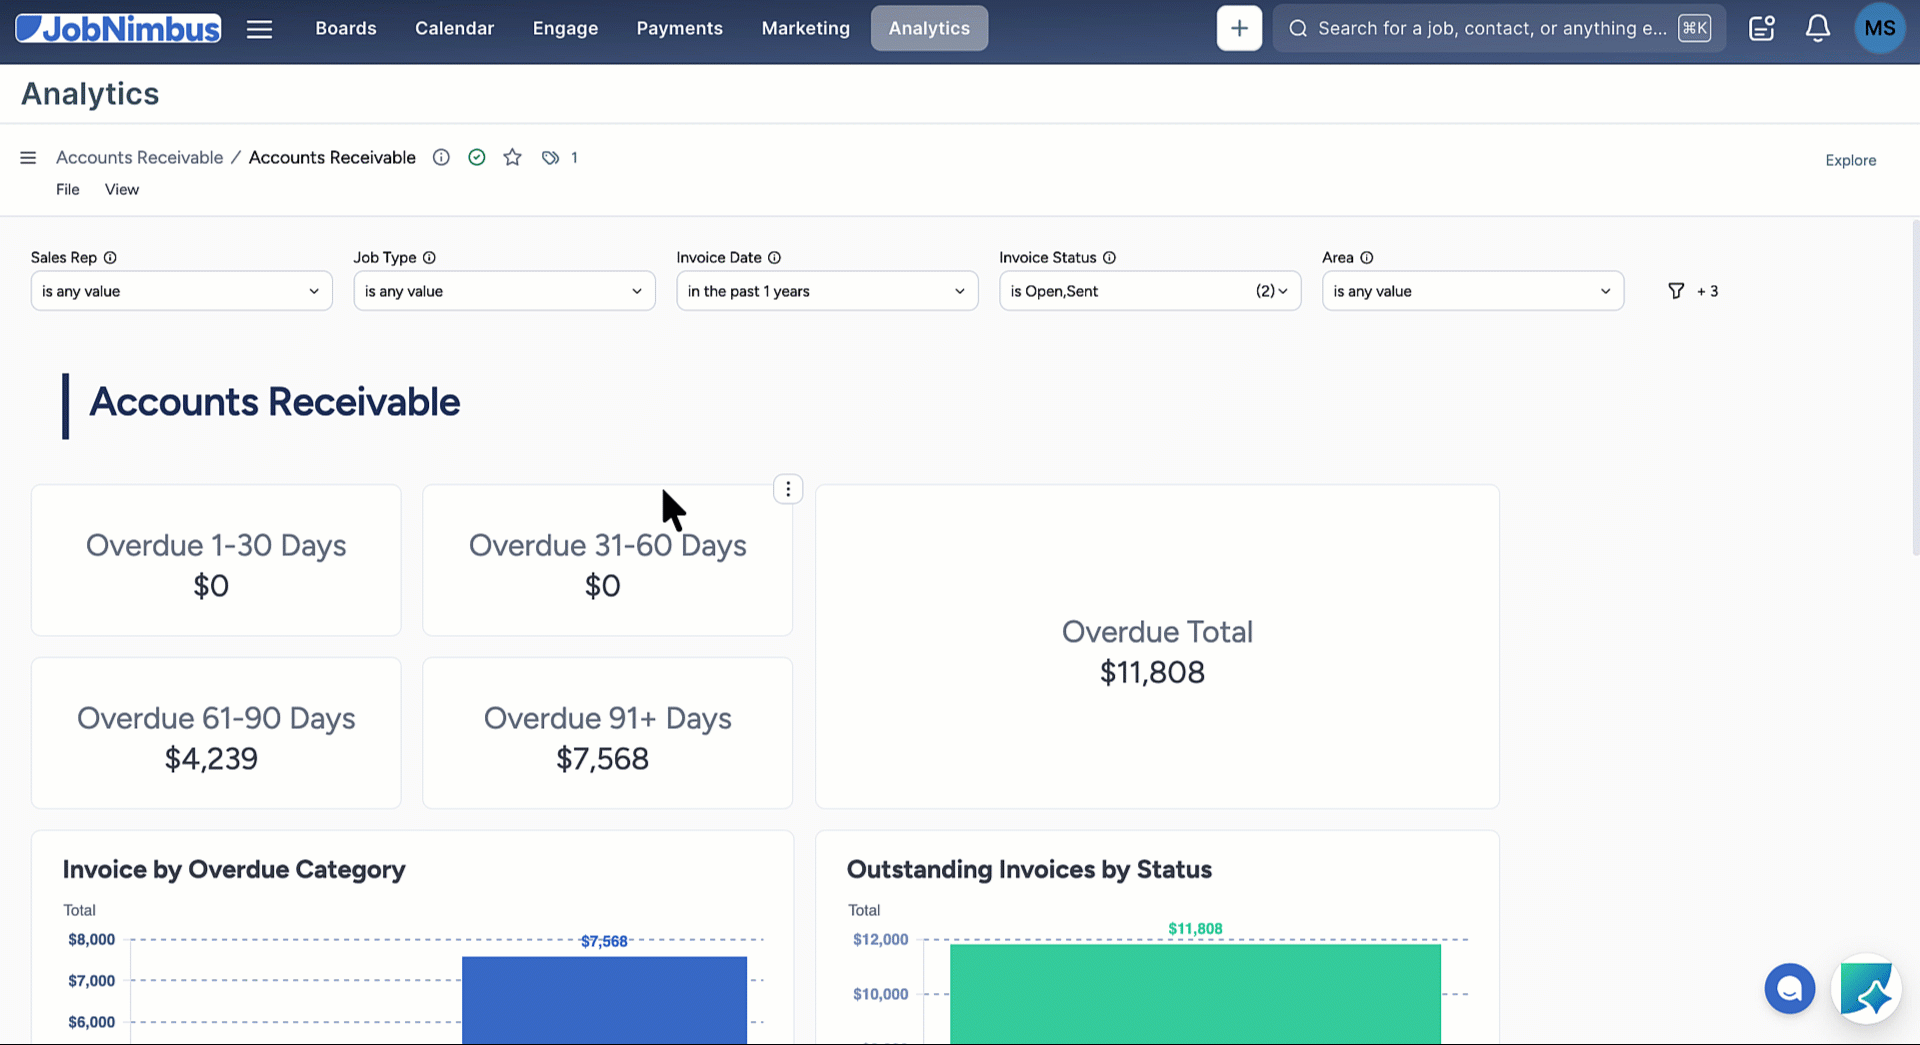Image resolution: width=1920 pixels, height=1045 pixels.
Task: Click the page vertical scrollbar
Action: 1914,388
